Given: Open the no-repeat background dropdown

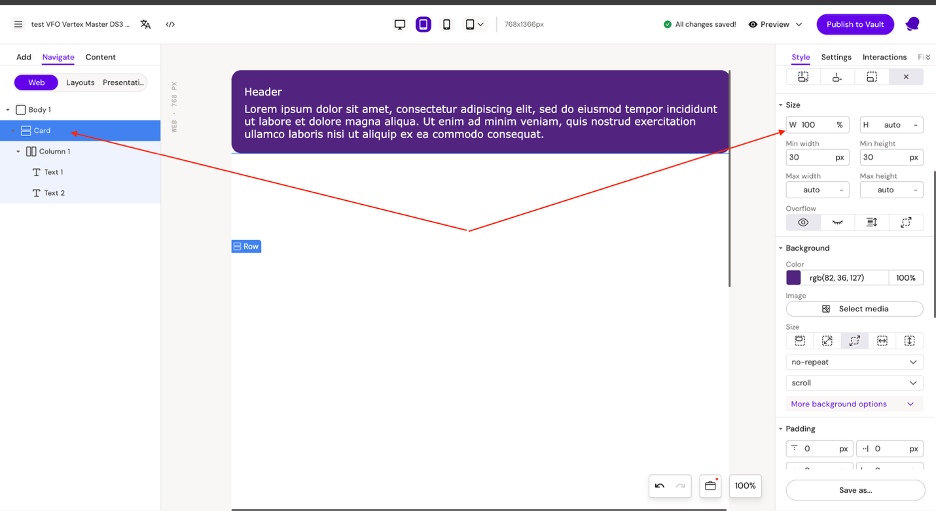Looking at the screenshot, I should 854,362.
